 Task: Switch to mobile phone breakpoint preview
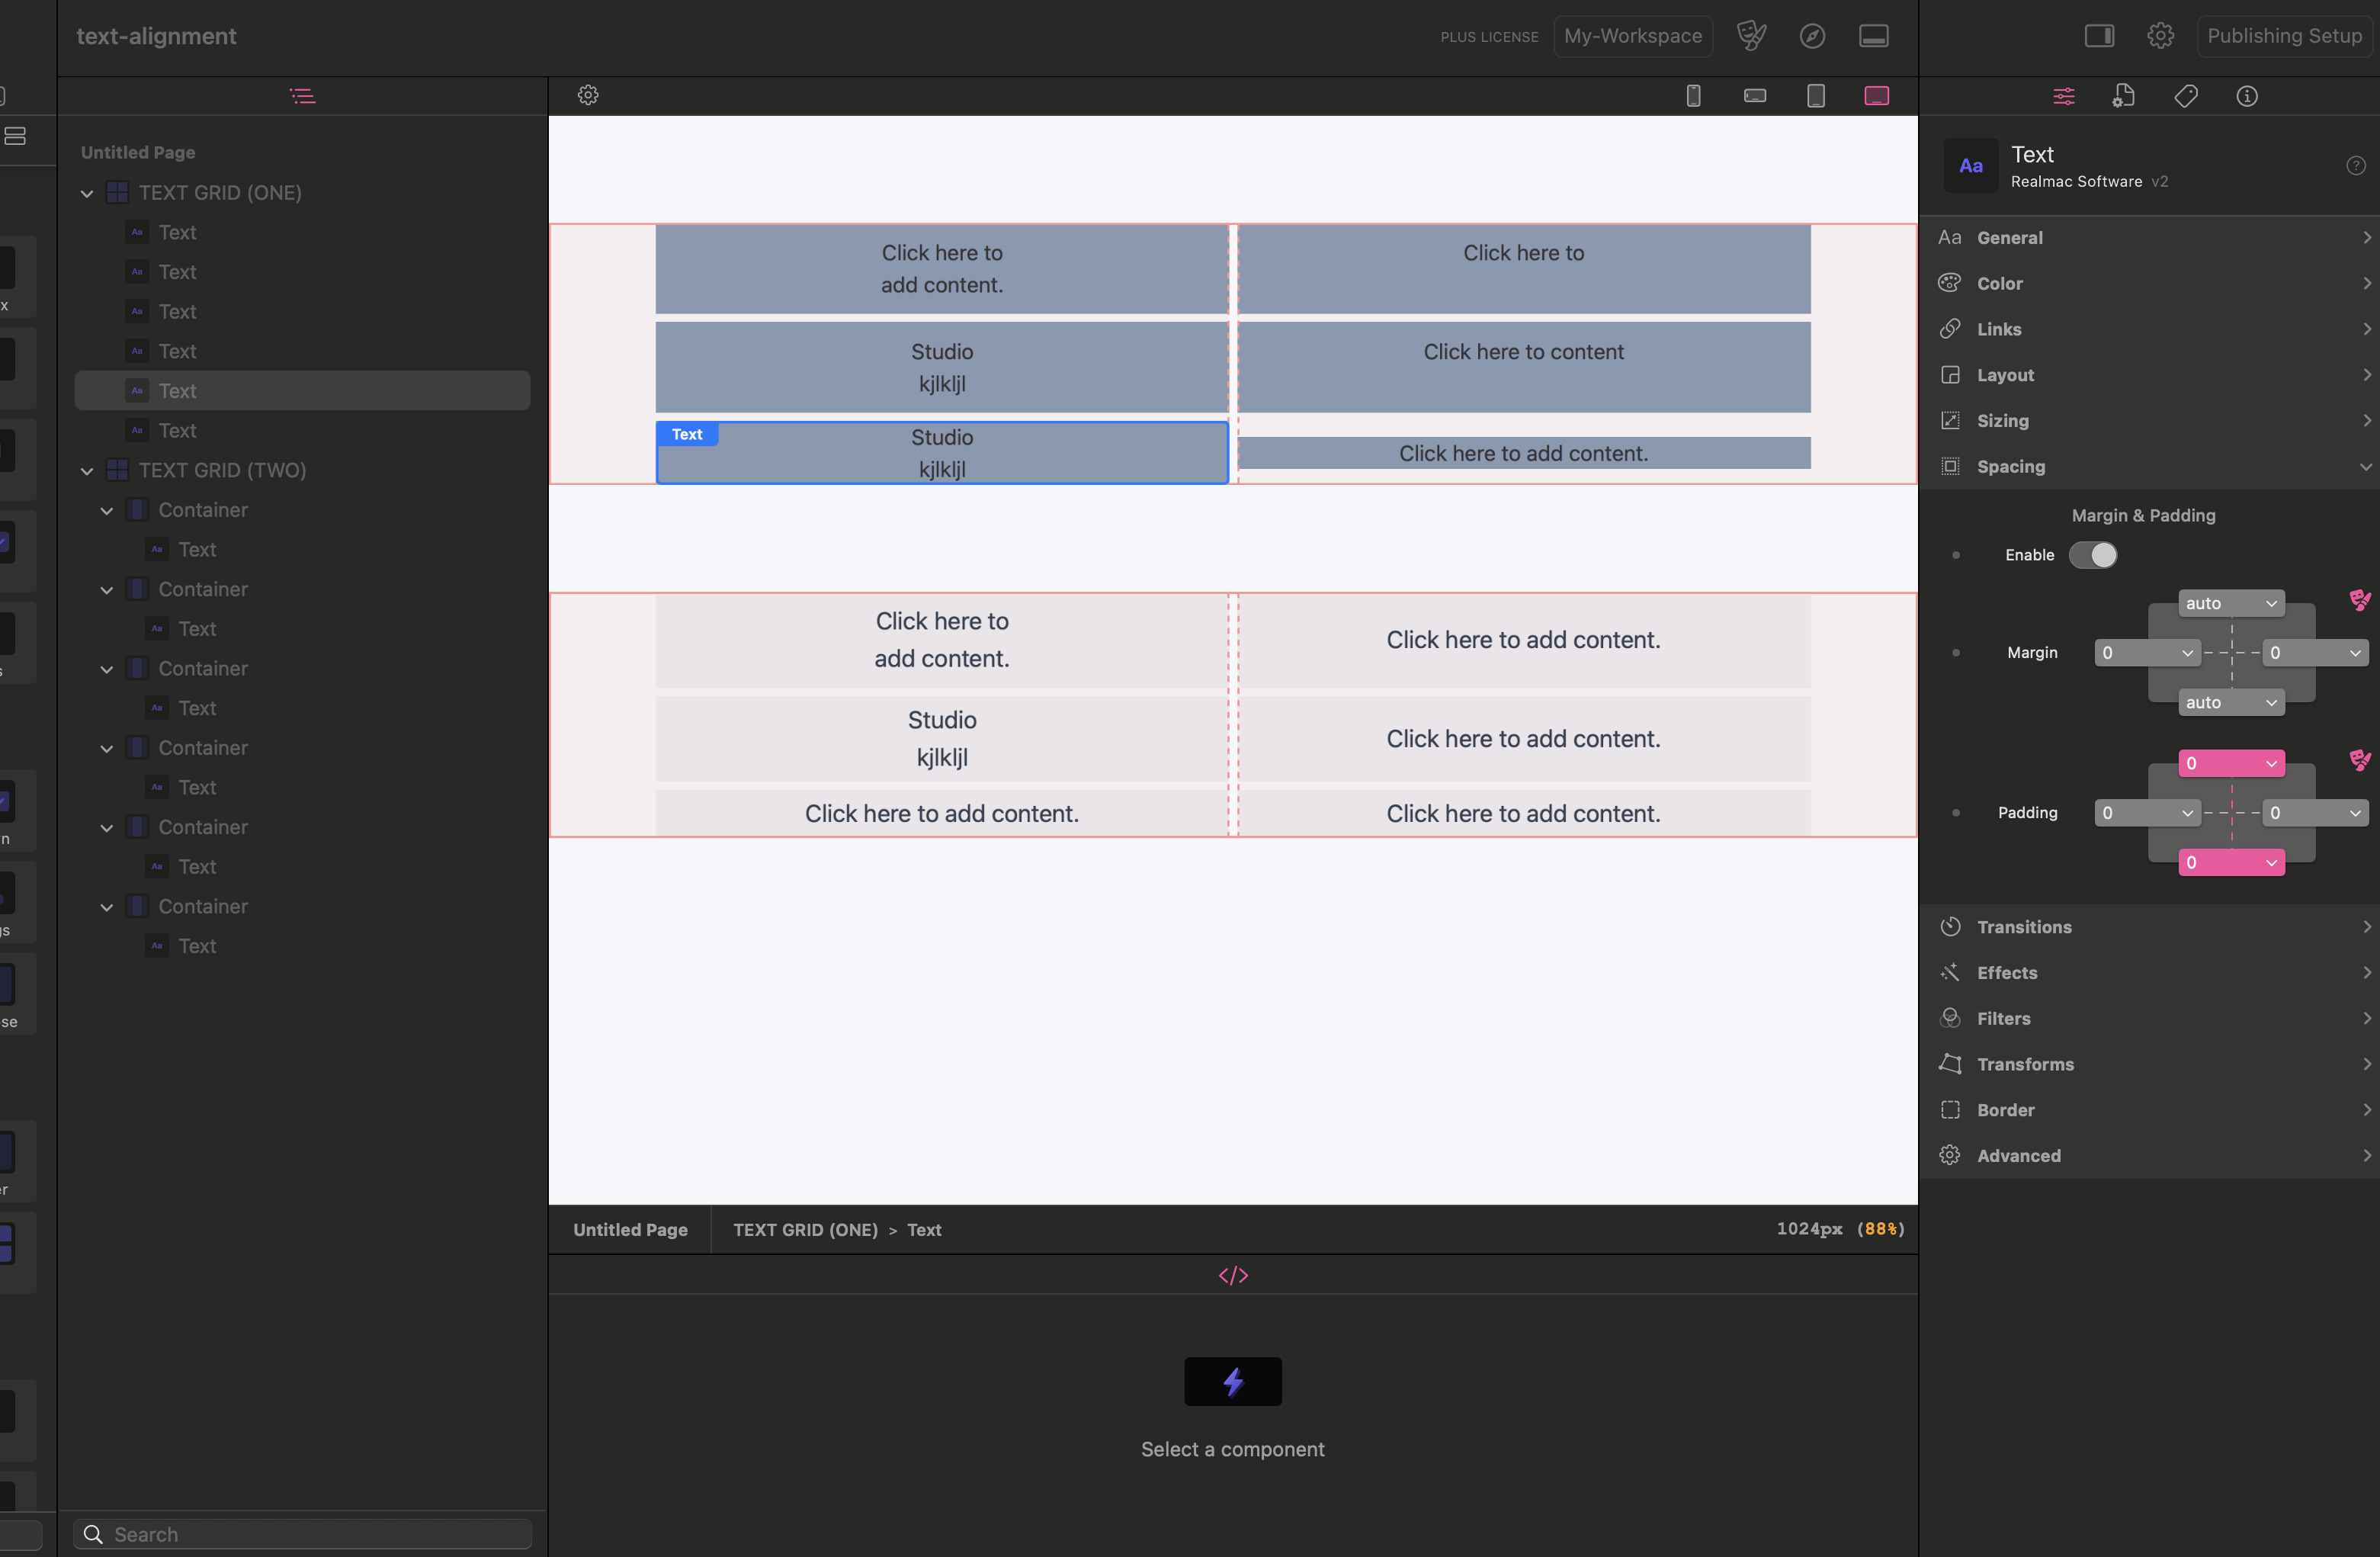pyautogui.click(x=1693, y=96)
